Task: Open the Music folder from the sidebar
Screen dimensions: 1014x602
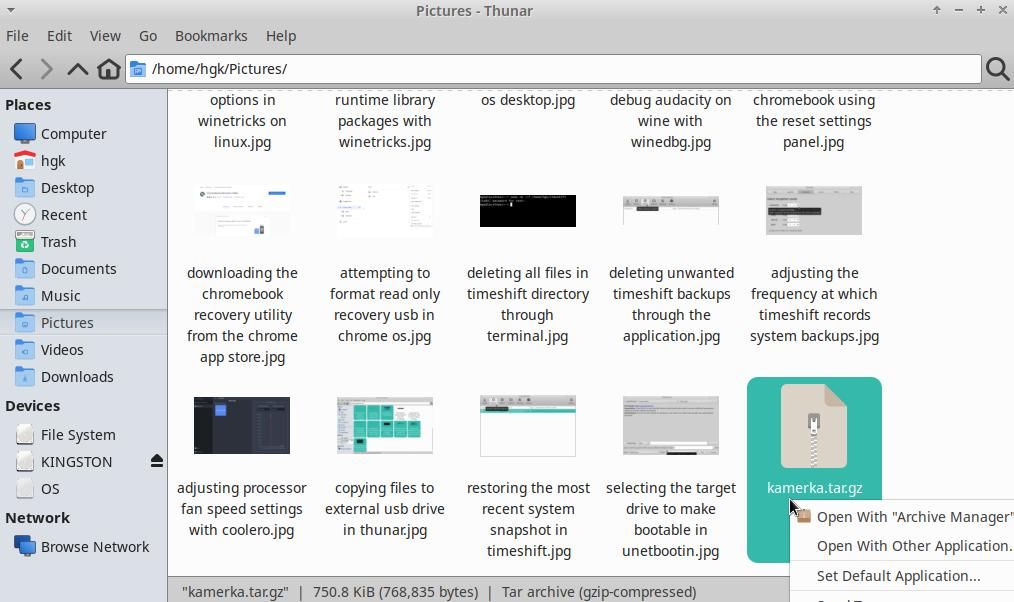Action: pyautogui.click(x=61, y=295)
